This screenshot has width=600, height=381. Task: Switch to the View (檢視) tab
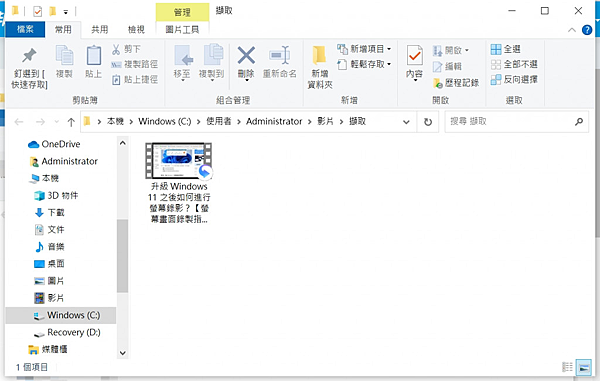(x=136, y=29)
